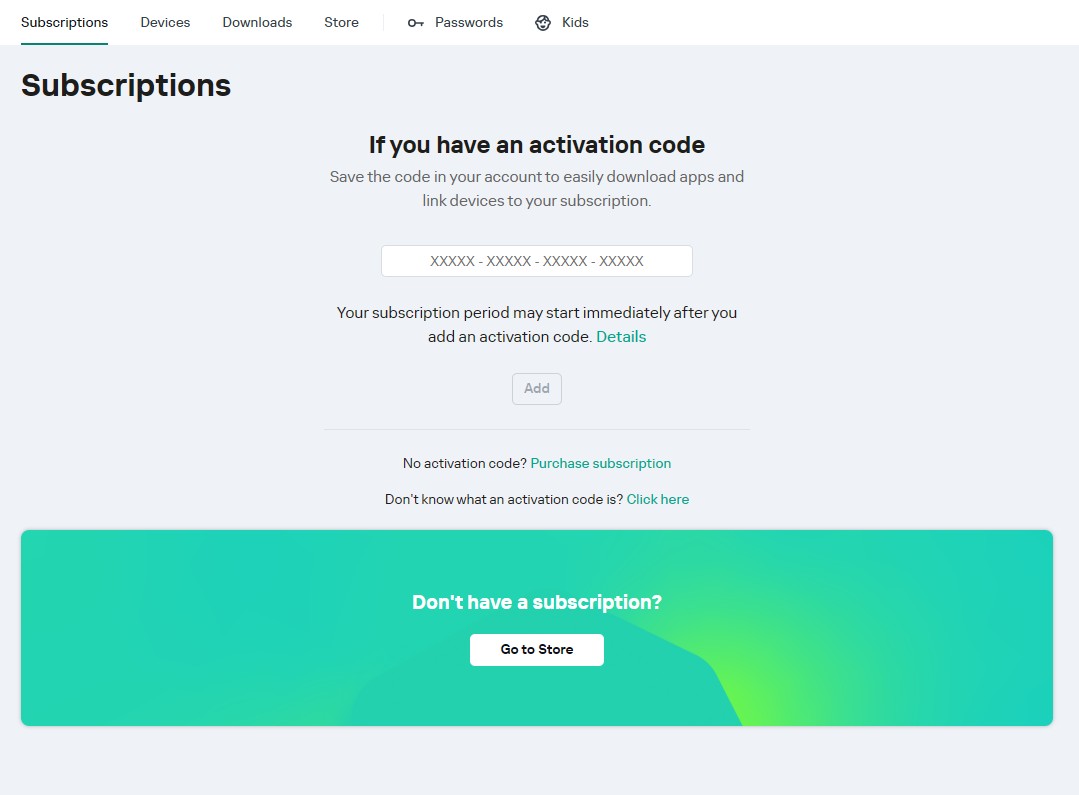The height and width of the screenshot is (795, 1079).
Task: Click the key icon beside Passwords
Action: pyautogui.click(x=416, y=23)
